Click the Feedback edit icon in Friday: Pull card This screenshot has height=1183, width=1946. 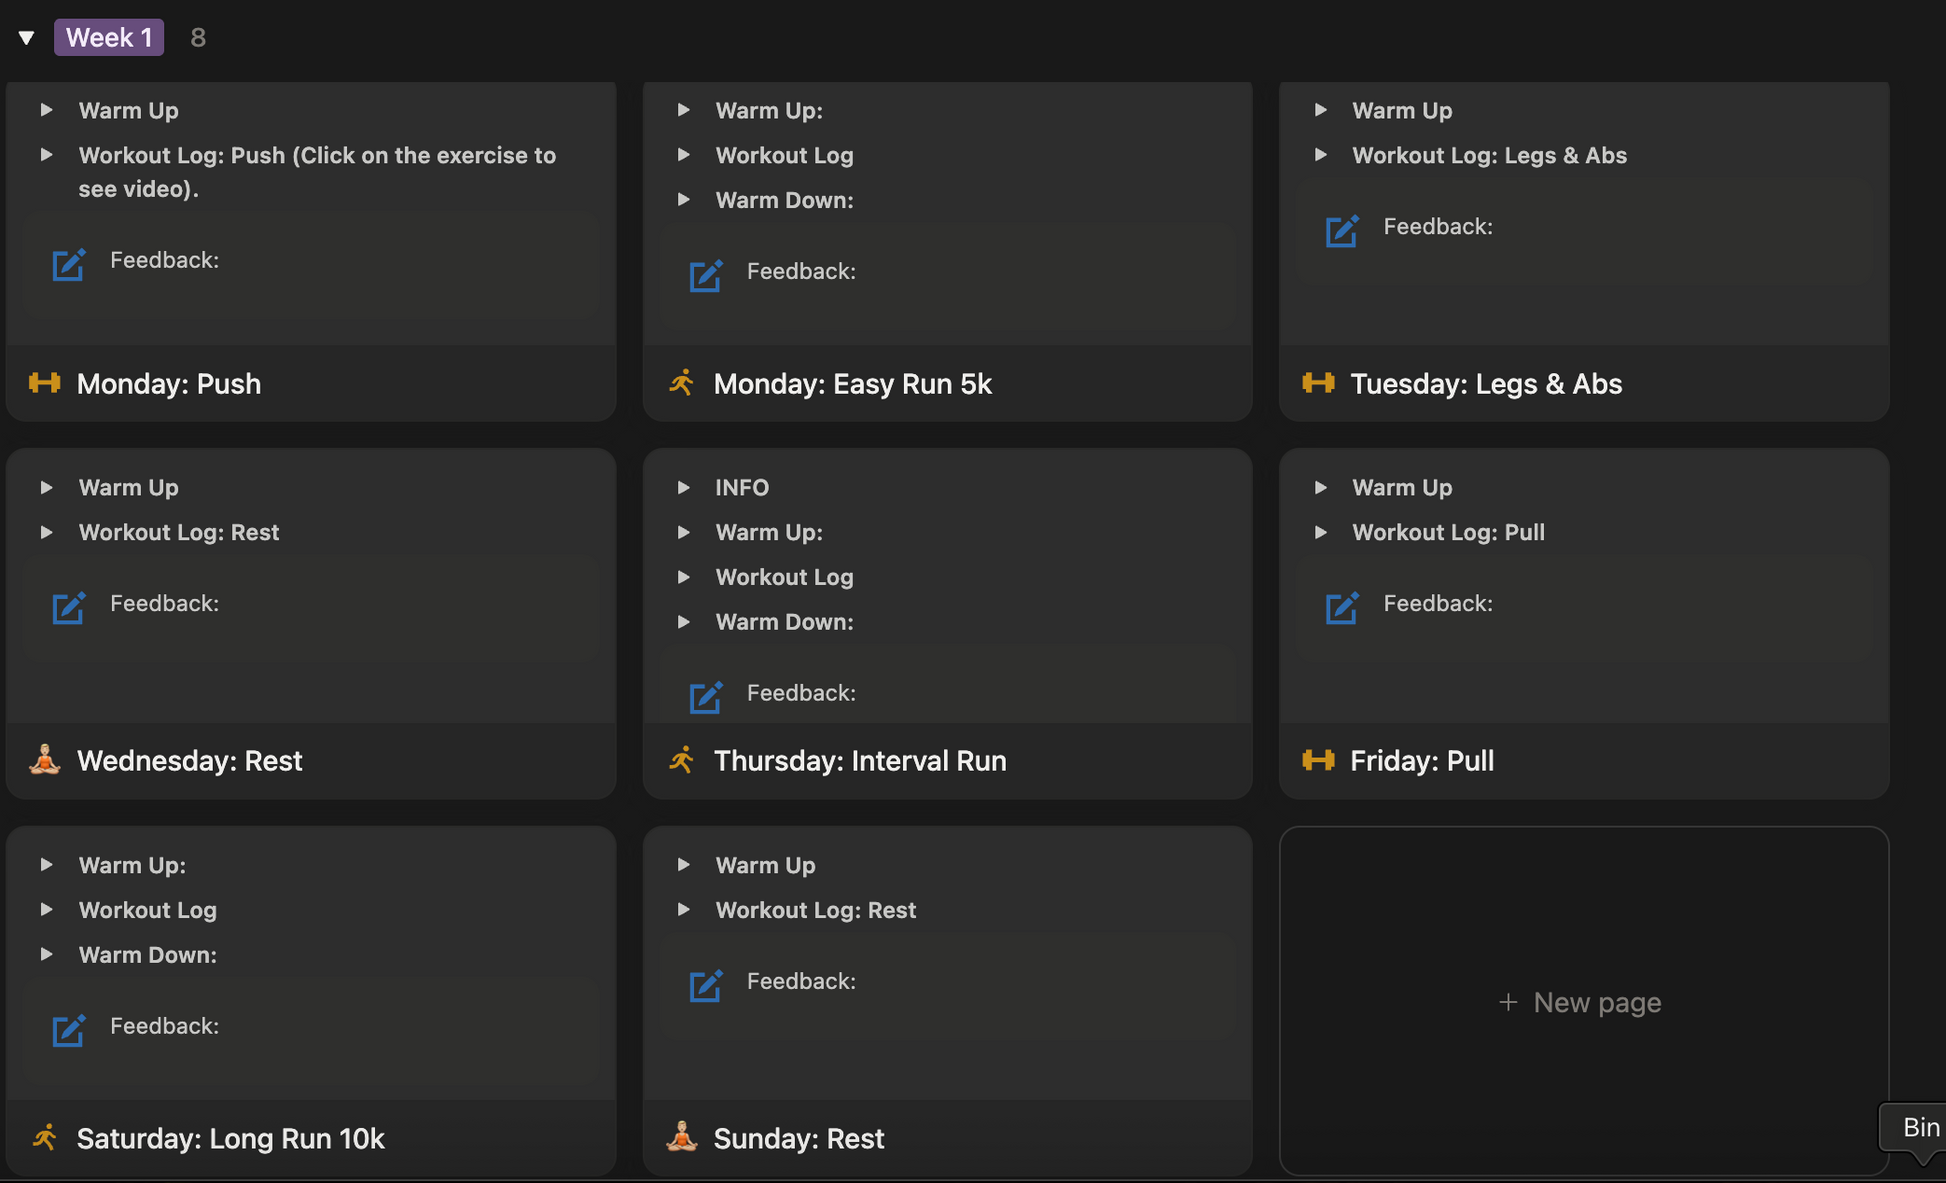point(1341,608)
